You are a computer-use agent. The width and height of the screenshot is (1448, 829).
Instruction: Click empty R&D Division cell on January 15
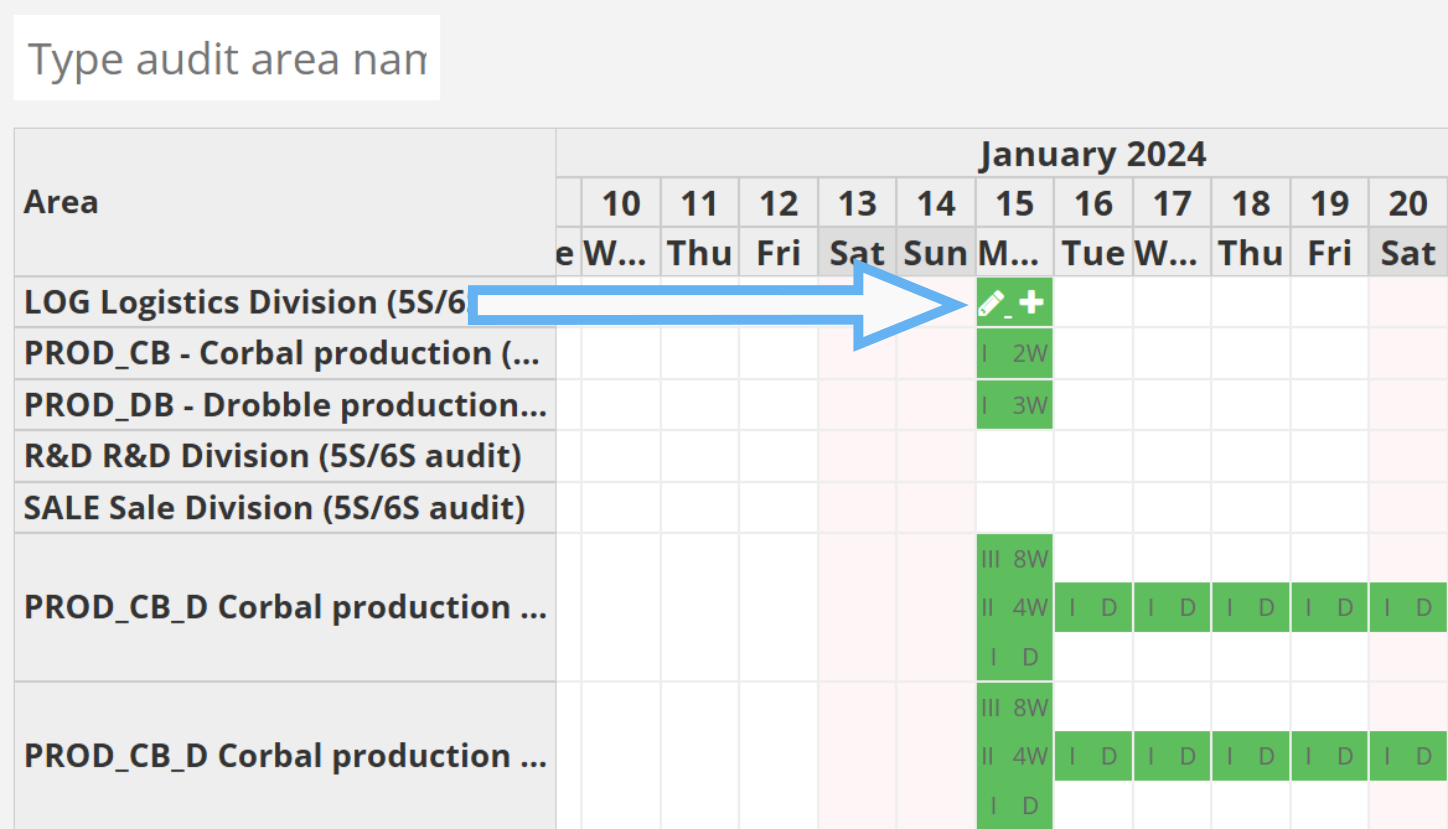(1014, 456)
